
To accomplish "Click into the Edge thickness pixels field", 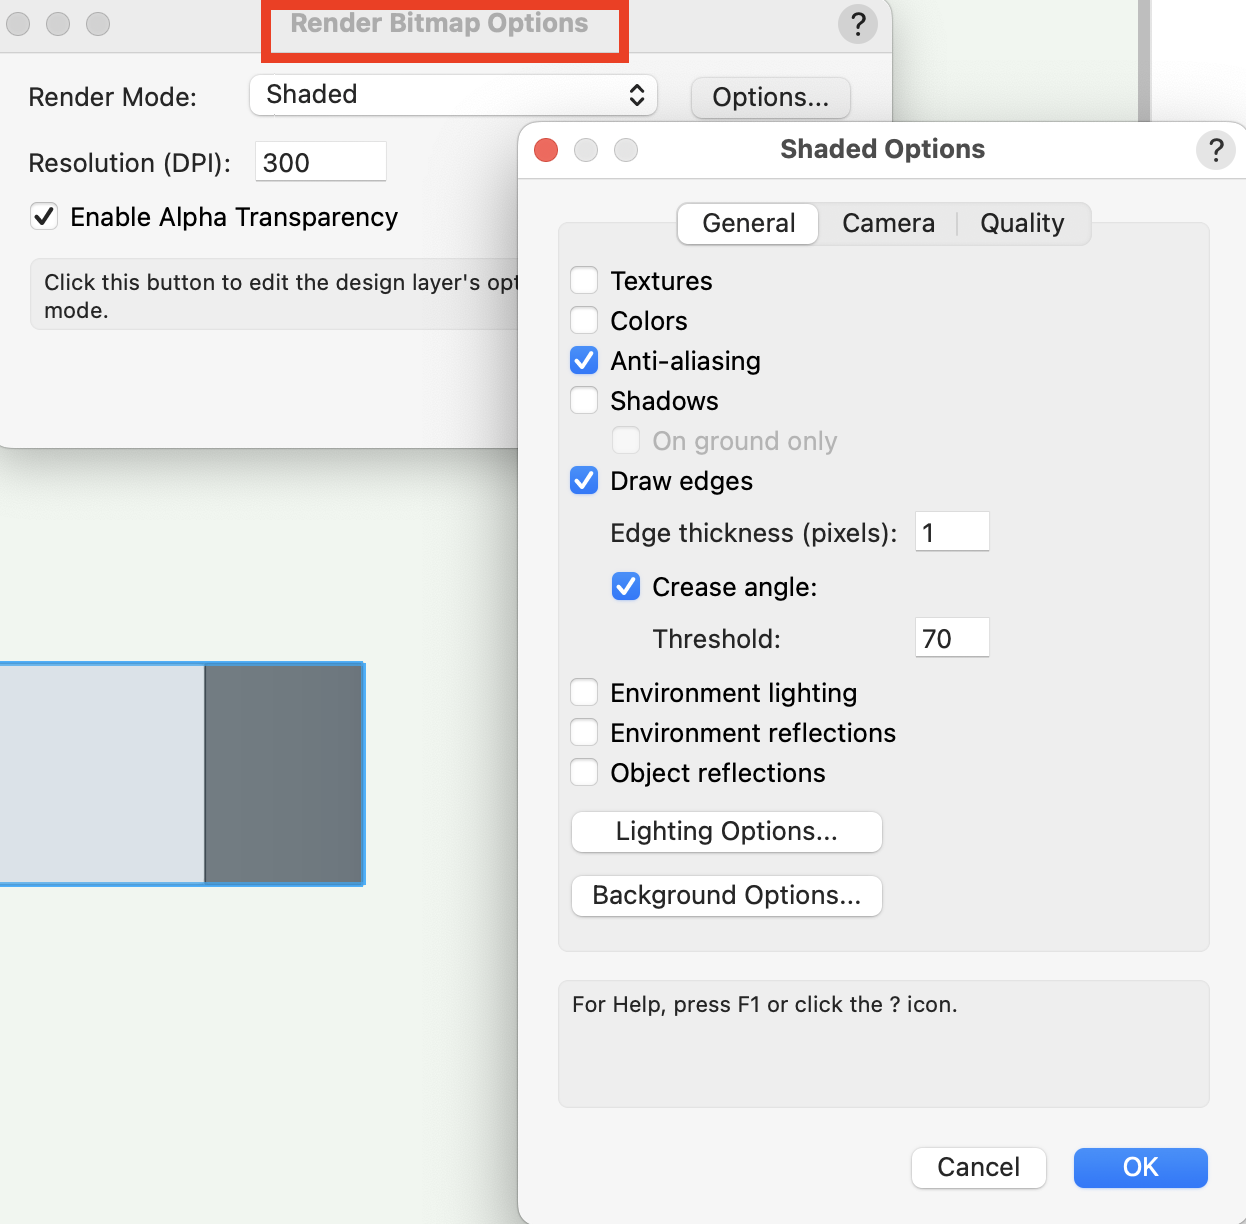I will pyautogui.click(x=951, y=532).
